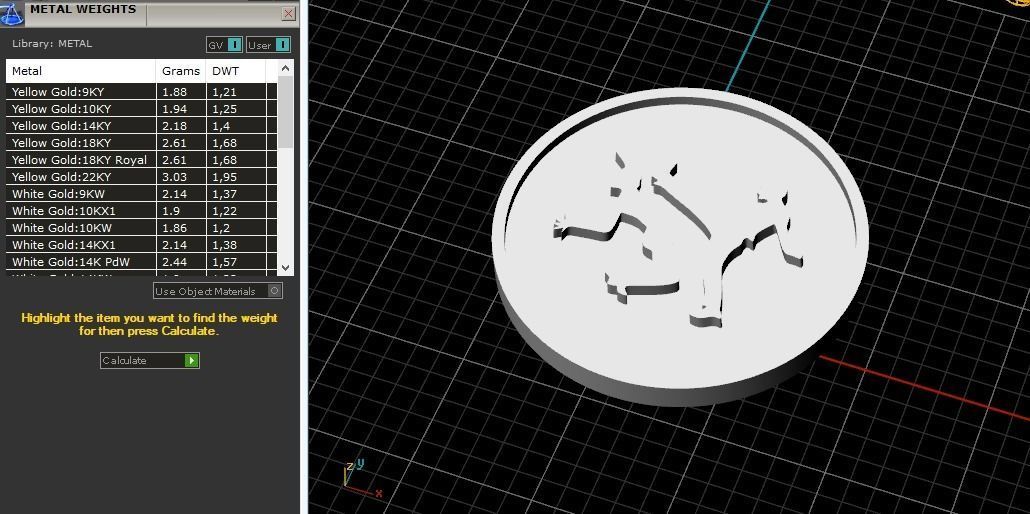Click the Calculate button
1030x514 pixels.
tap(150, 360)
